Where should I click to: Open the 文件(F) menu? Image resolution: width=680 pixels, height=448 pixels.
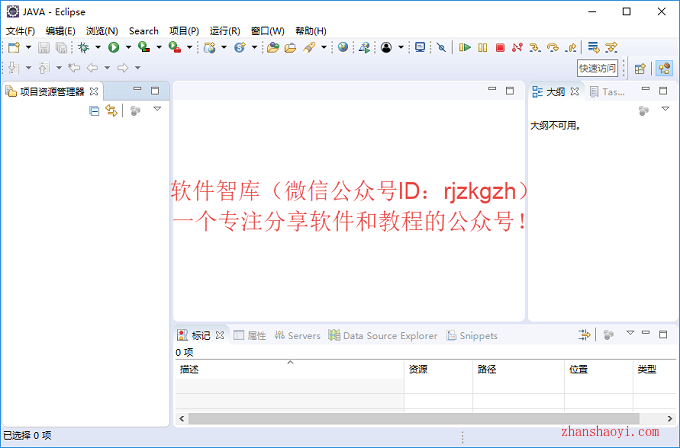coord(20,31)
